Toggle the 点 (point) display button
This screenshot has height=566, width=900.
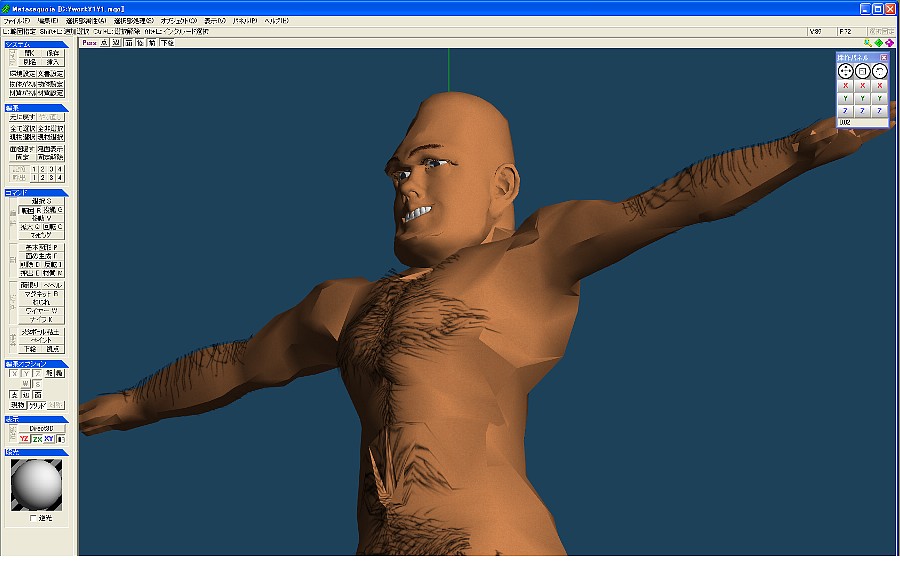[x=104, y=43]
